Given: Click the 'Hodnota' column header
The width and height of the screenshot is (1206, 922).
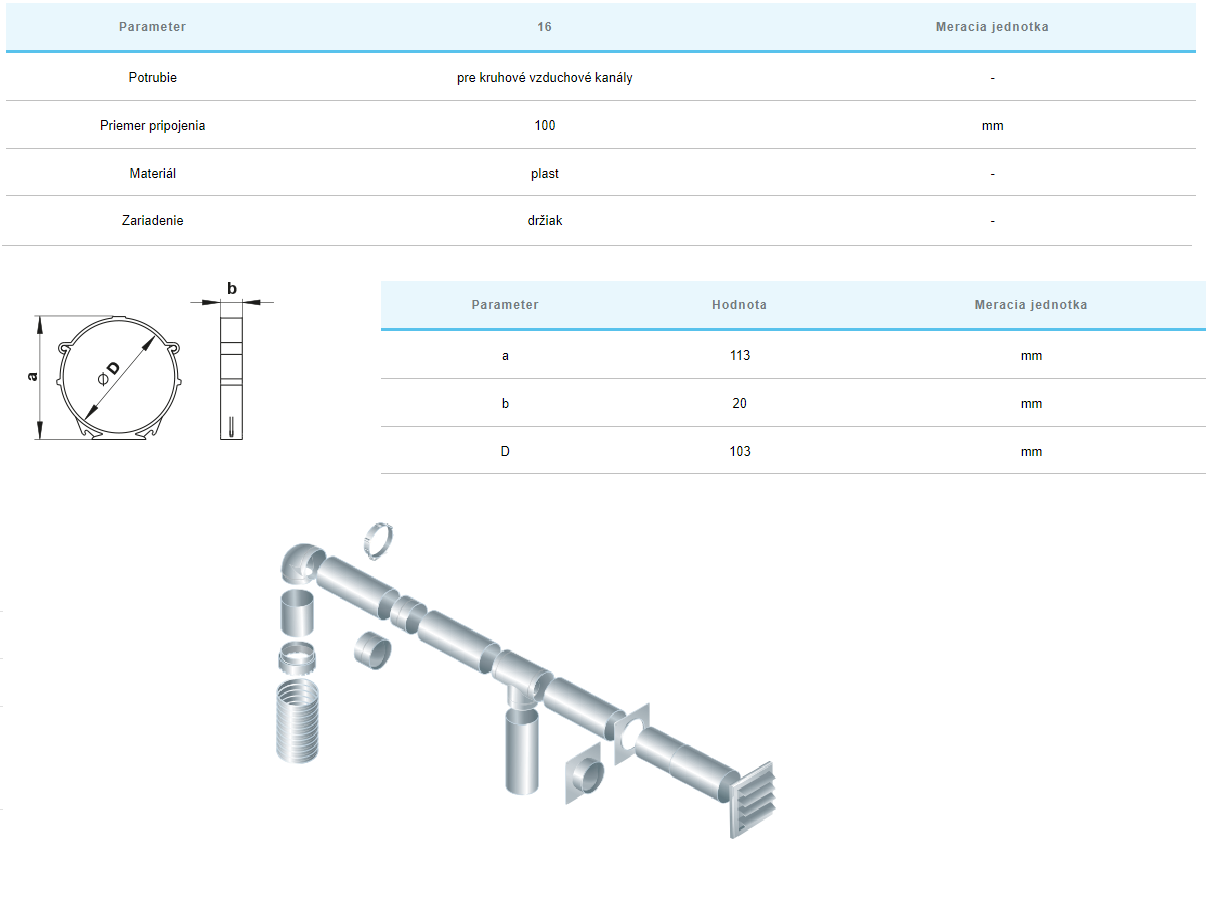Looking at the screenshot, I should [x=739, y=305].
